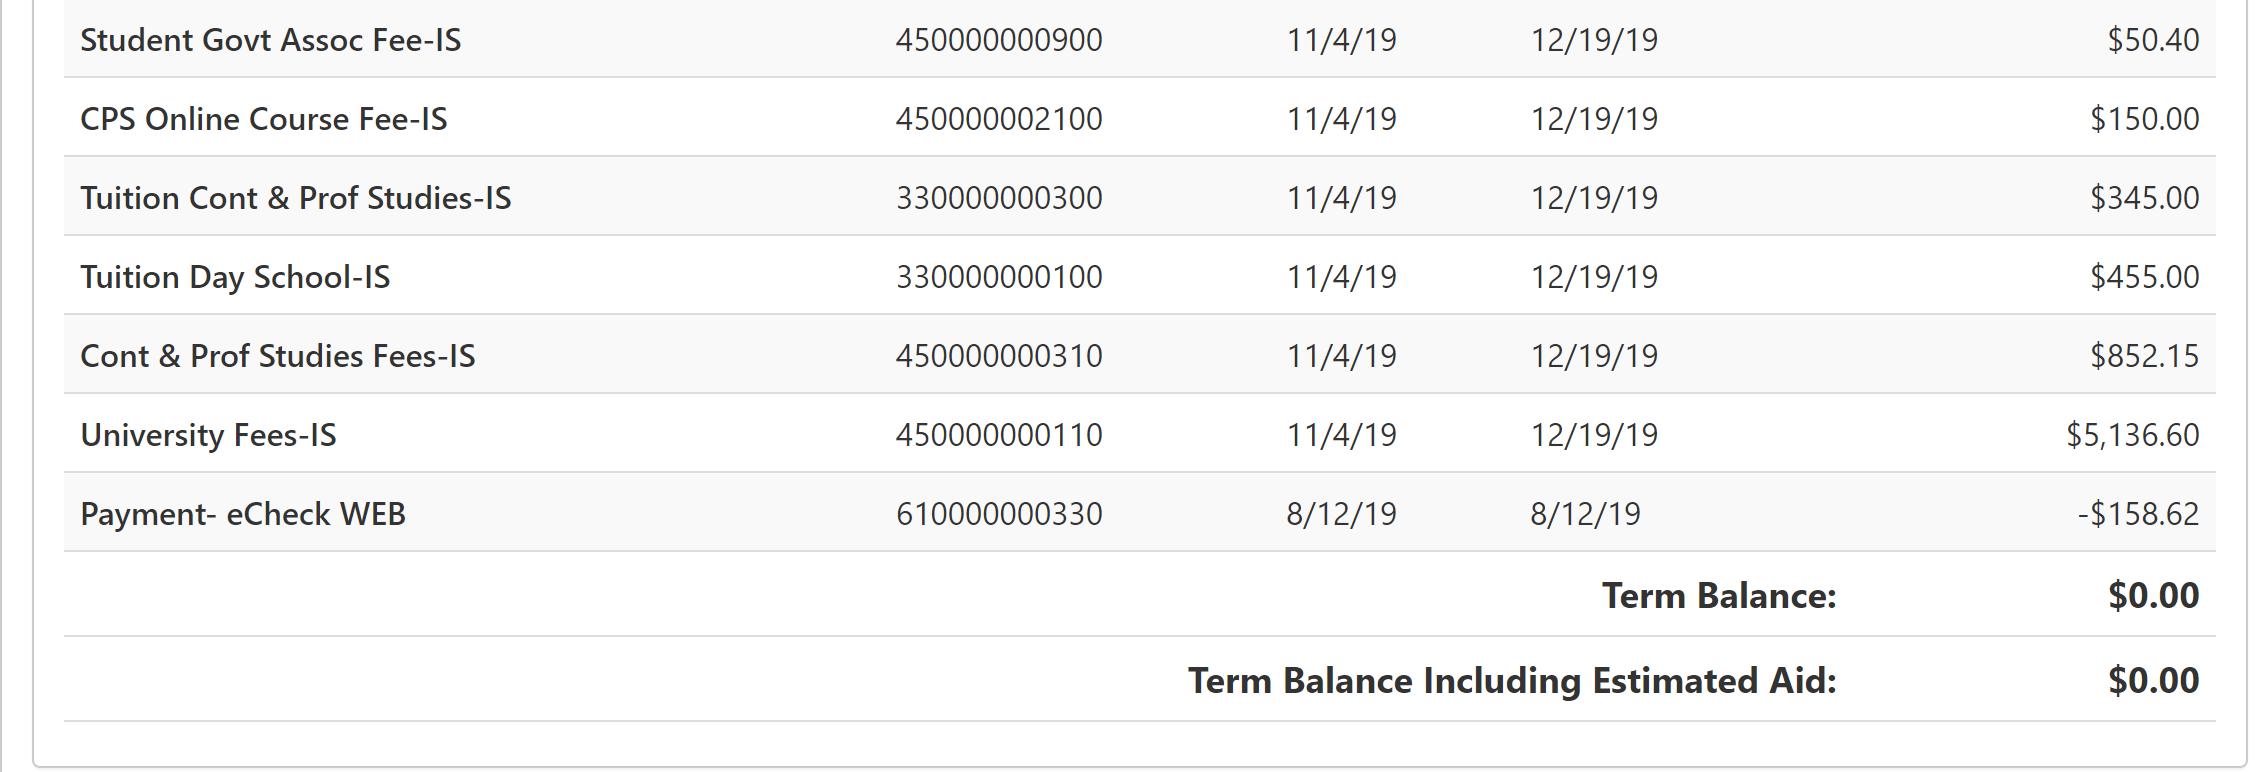The height and width of the screenshot is (772, 2255).
Task: Click account code 450000000310
Action: [x=998, y=356]
